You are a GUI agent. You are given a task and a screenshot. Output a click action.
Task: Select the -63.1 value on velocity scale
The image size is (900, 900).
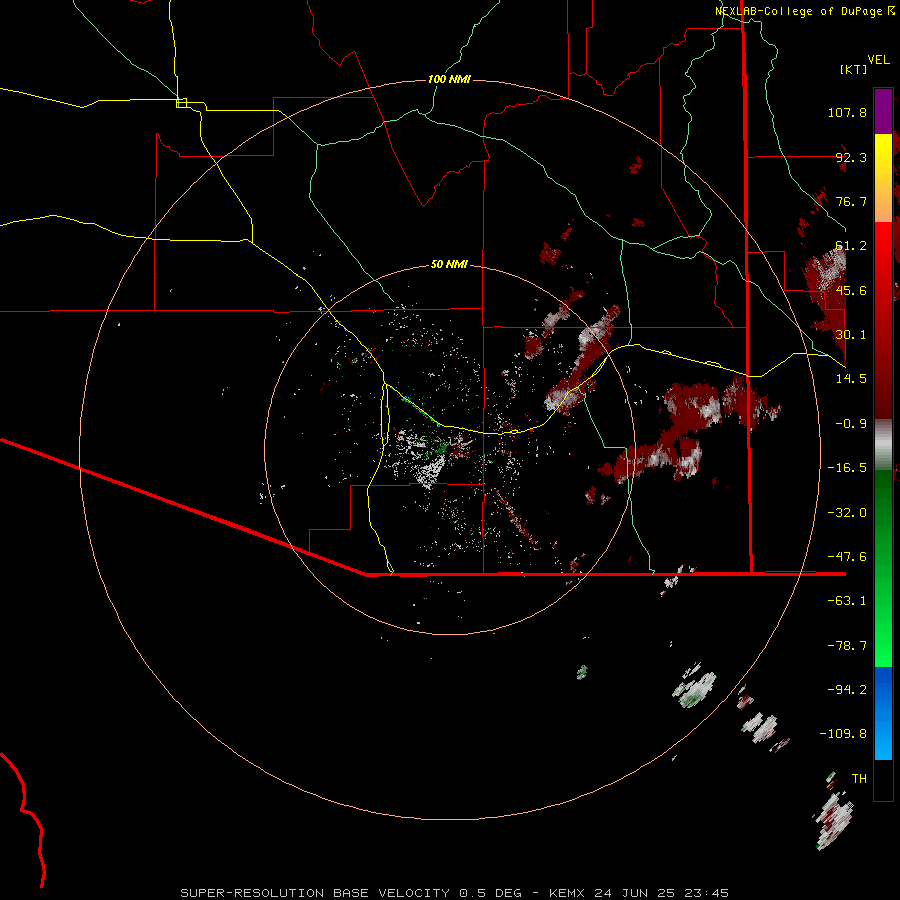tap(847, 601)
